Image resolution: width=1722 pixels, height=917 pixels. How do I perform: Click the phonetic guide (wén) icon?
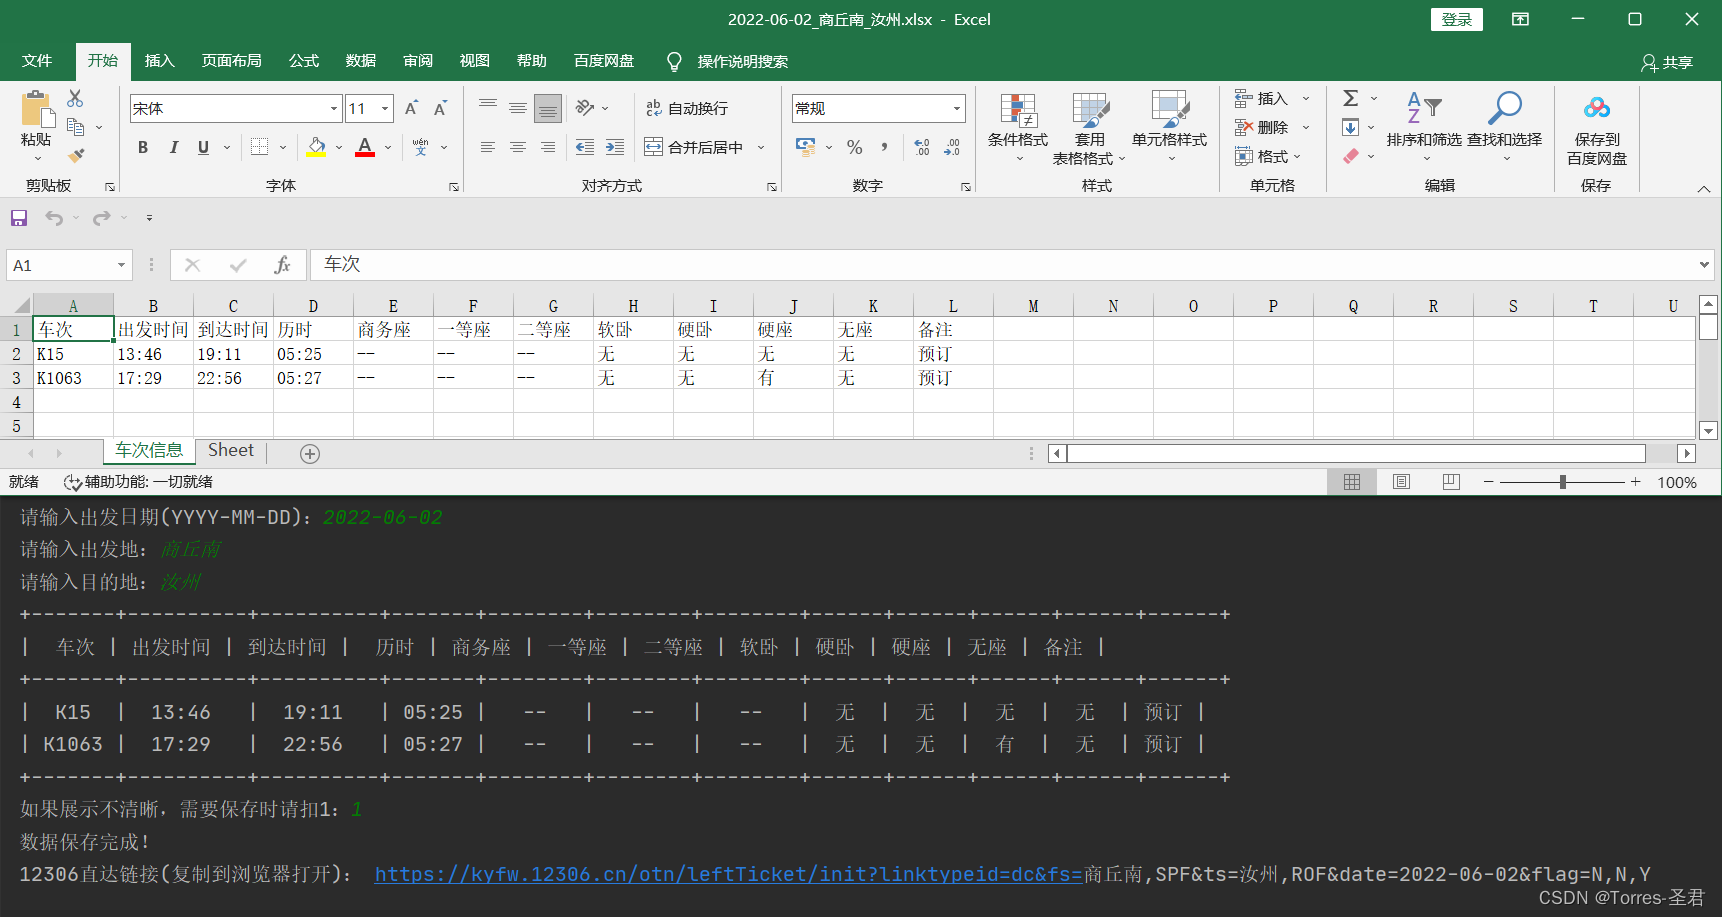coord(421,147)
